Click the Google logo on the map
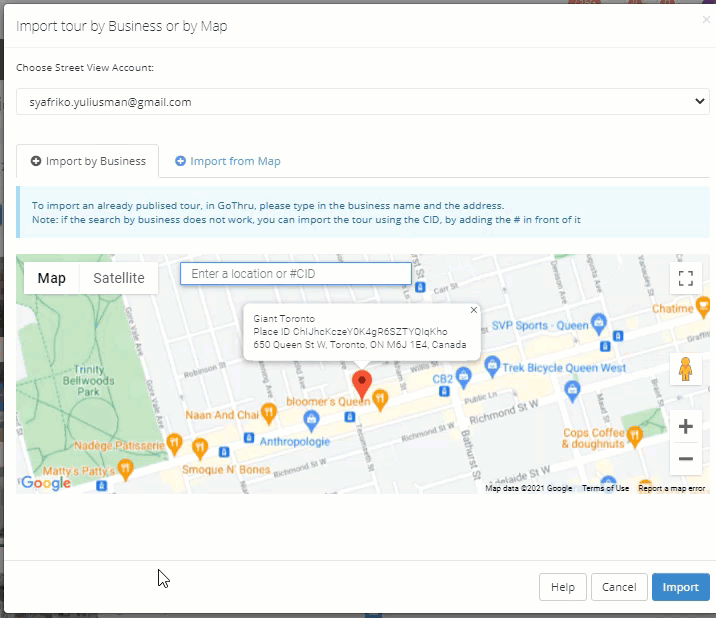 (x=46, y=482)
